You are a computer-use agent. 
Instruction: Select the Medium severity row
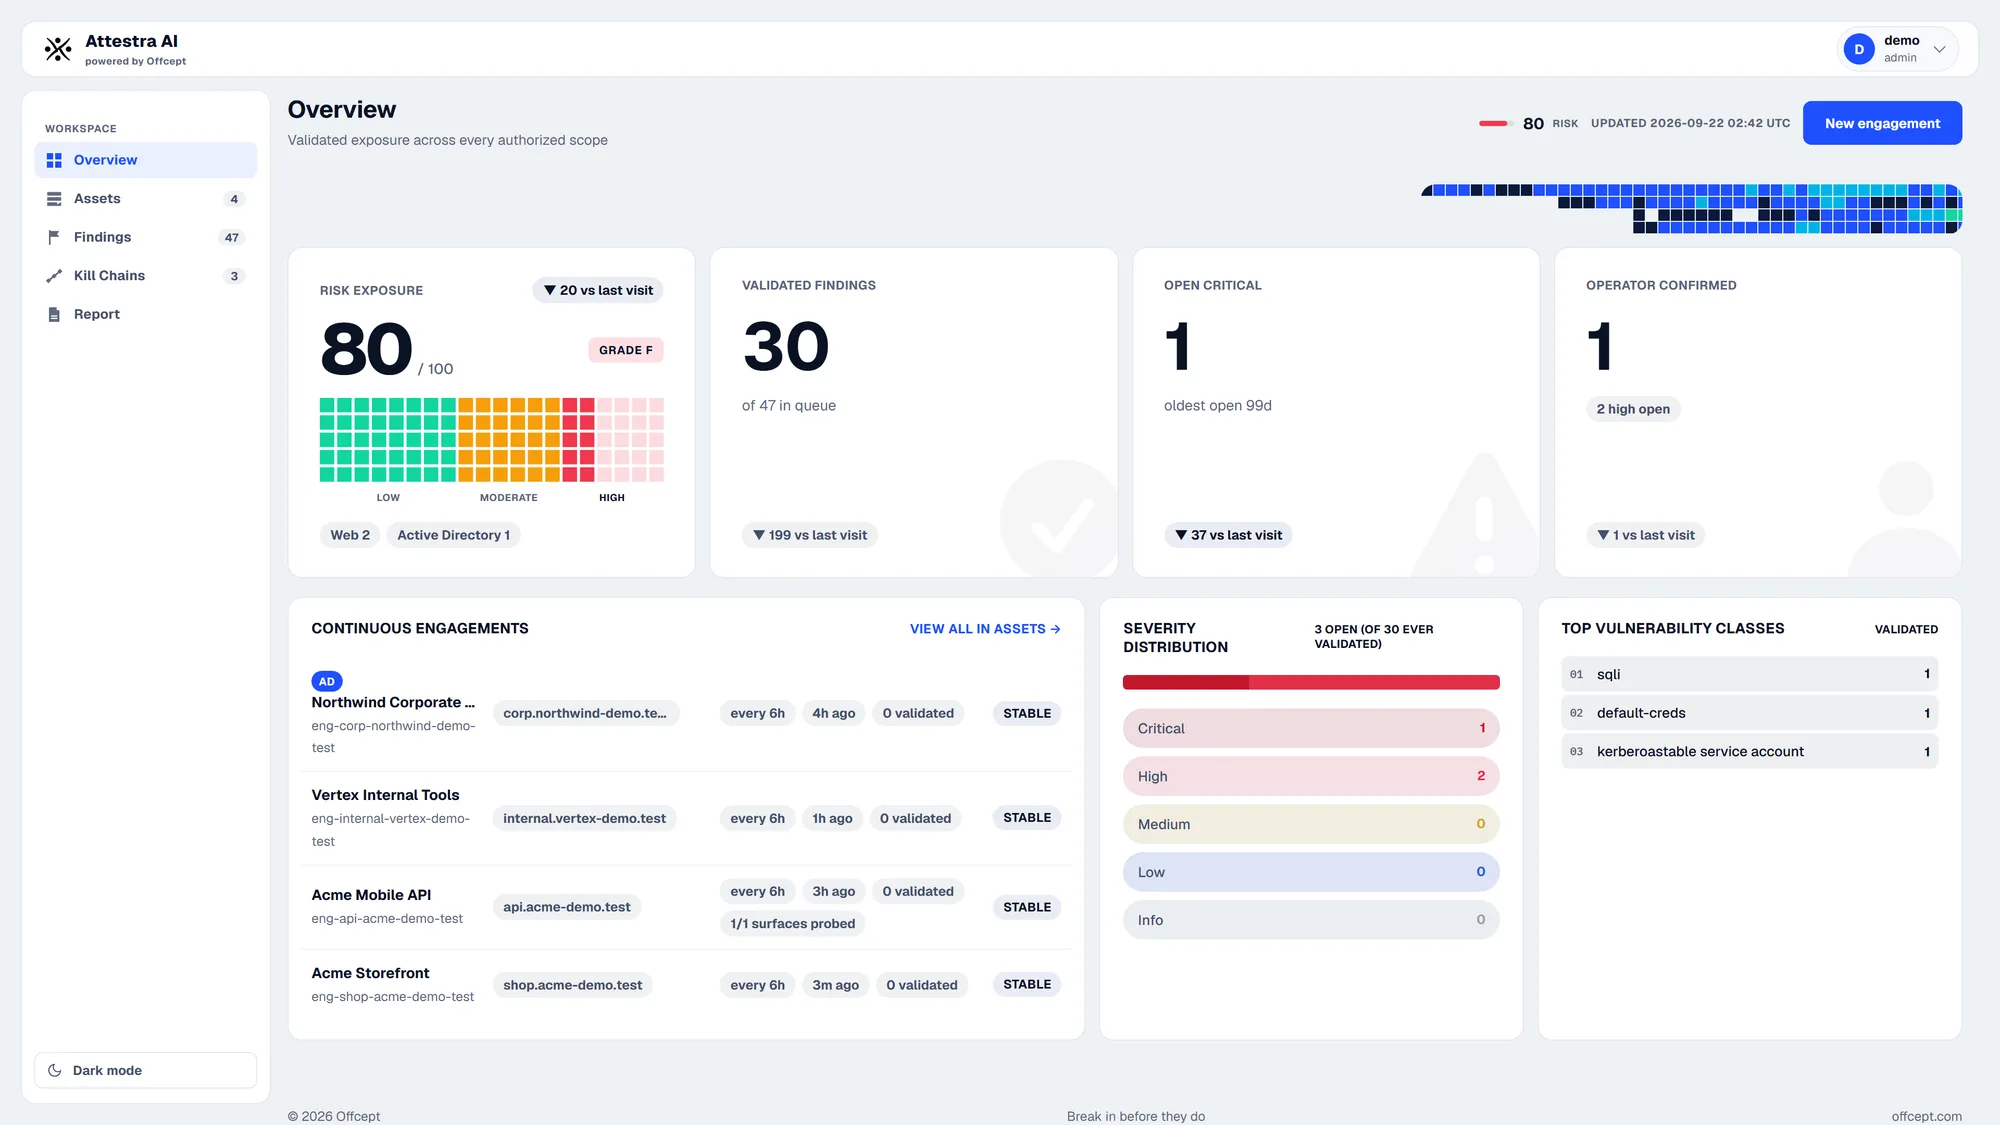(1311, 824)
